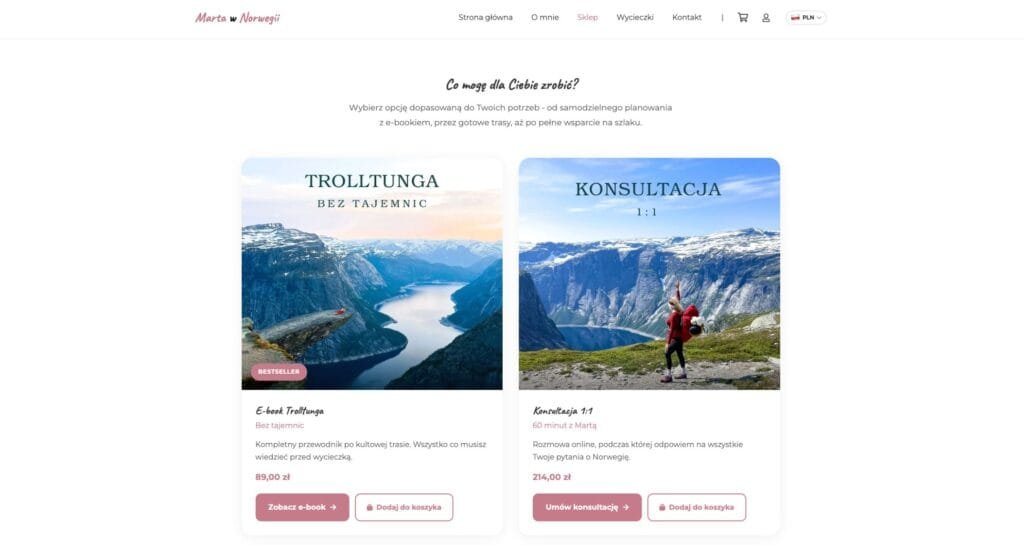Open the O mnie page
Viewport: 1024px width, 545px height.
545,18
